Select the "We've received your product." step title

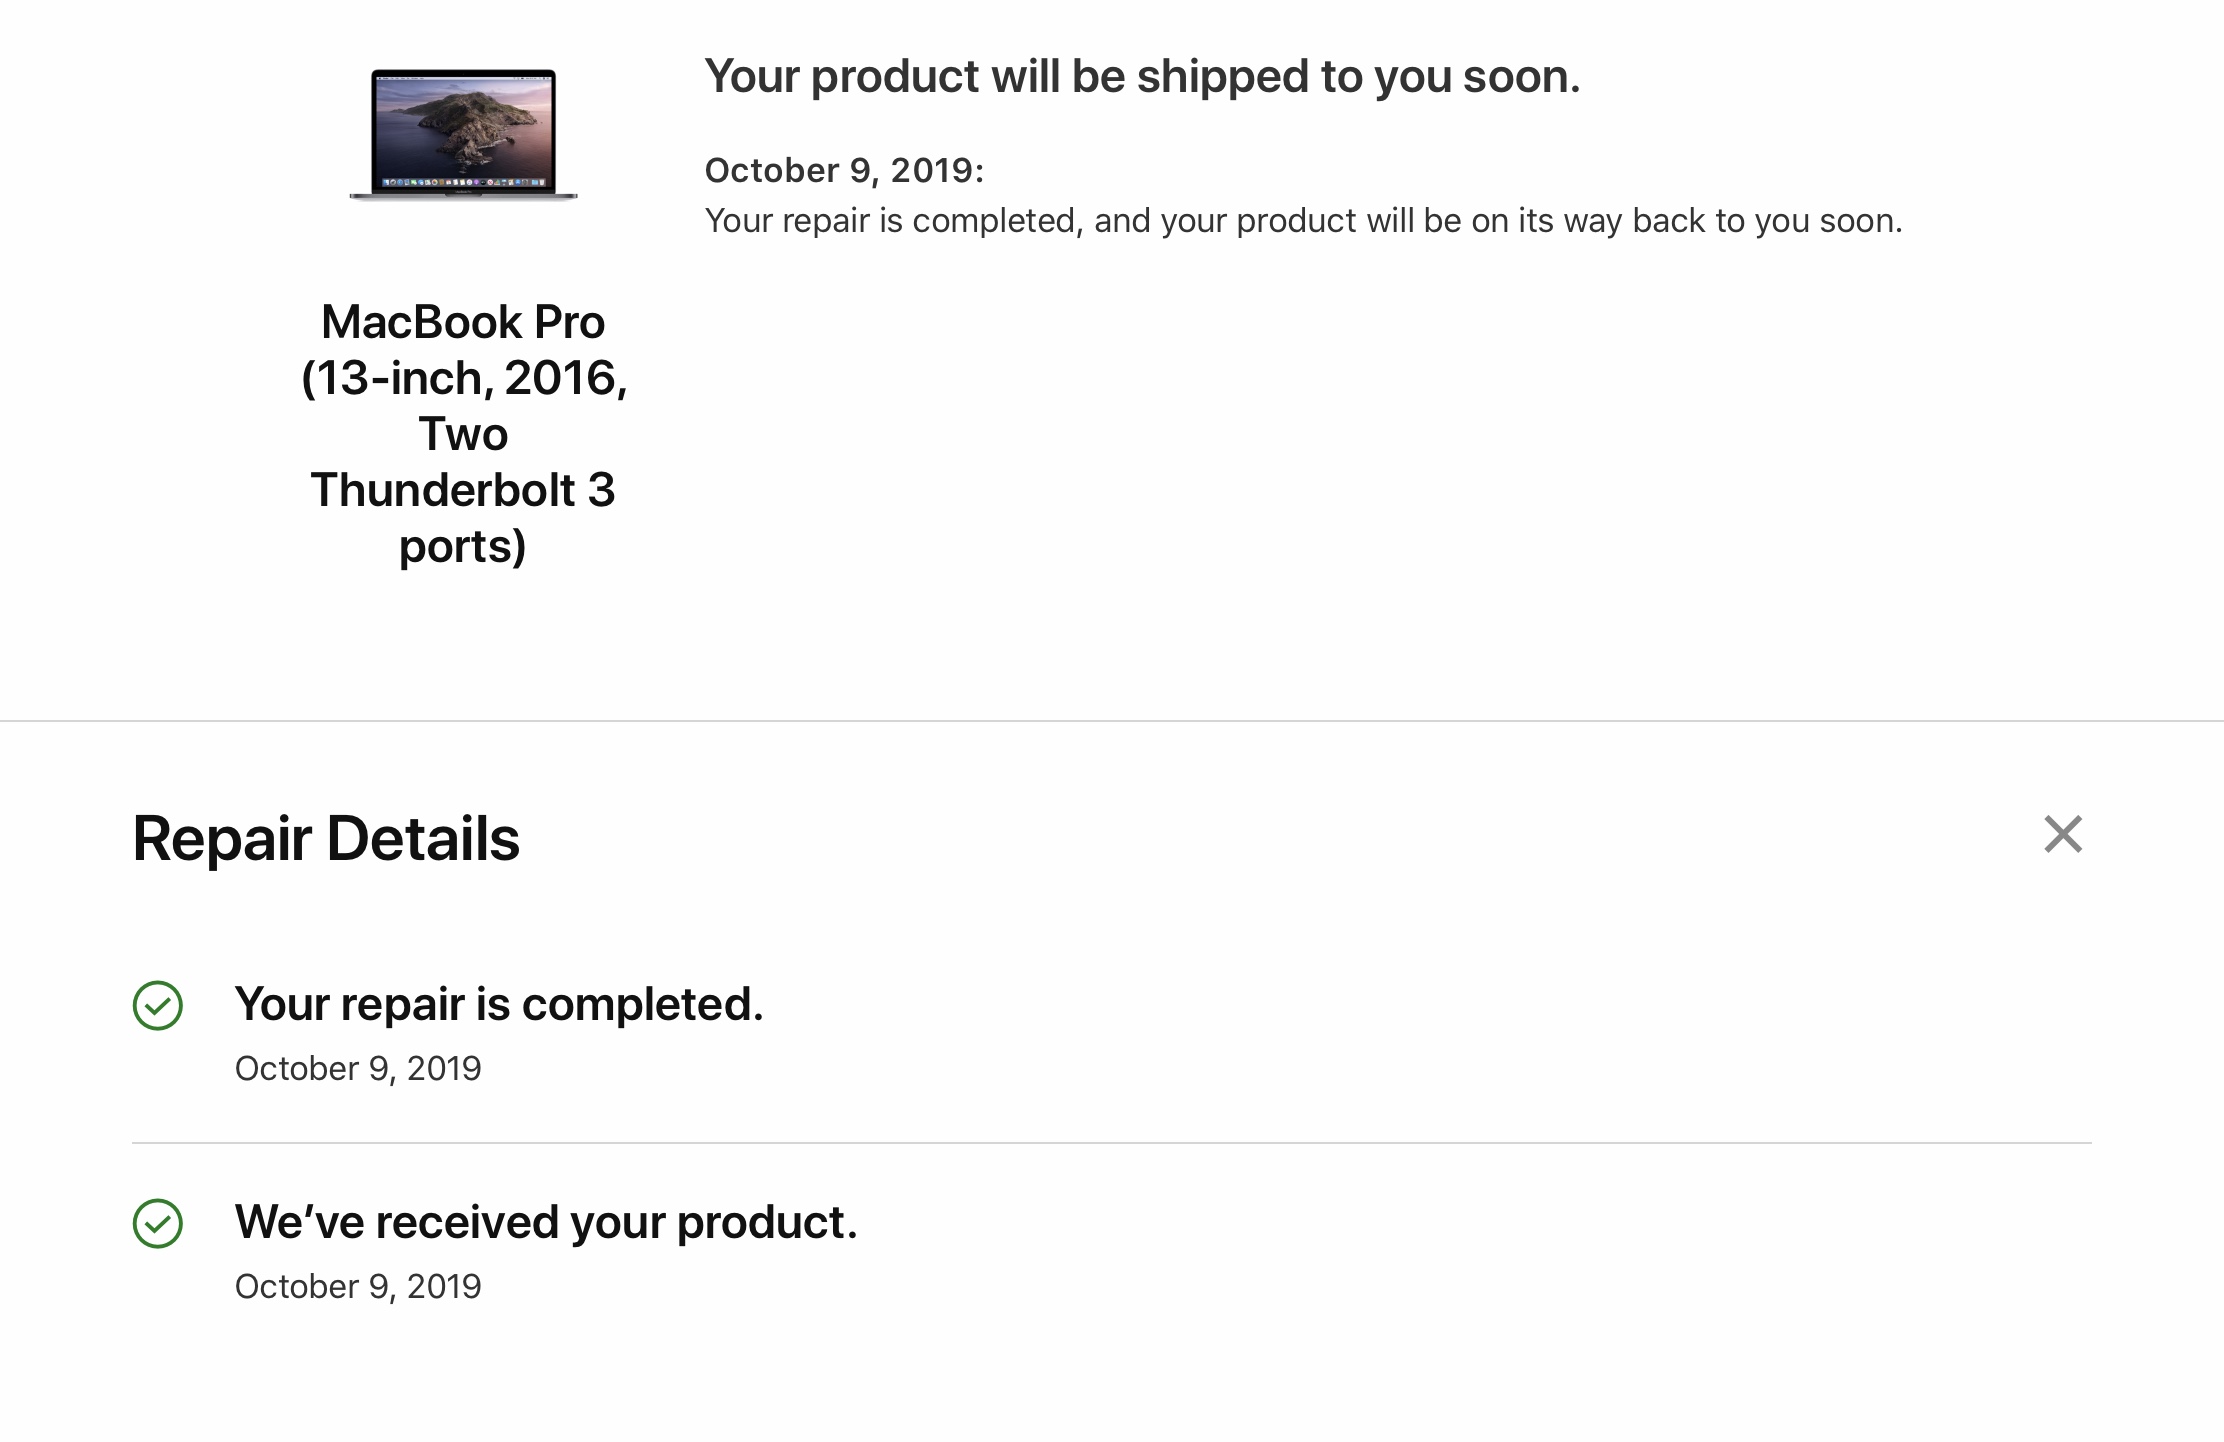click(x=546, y=1222)
